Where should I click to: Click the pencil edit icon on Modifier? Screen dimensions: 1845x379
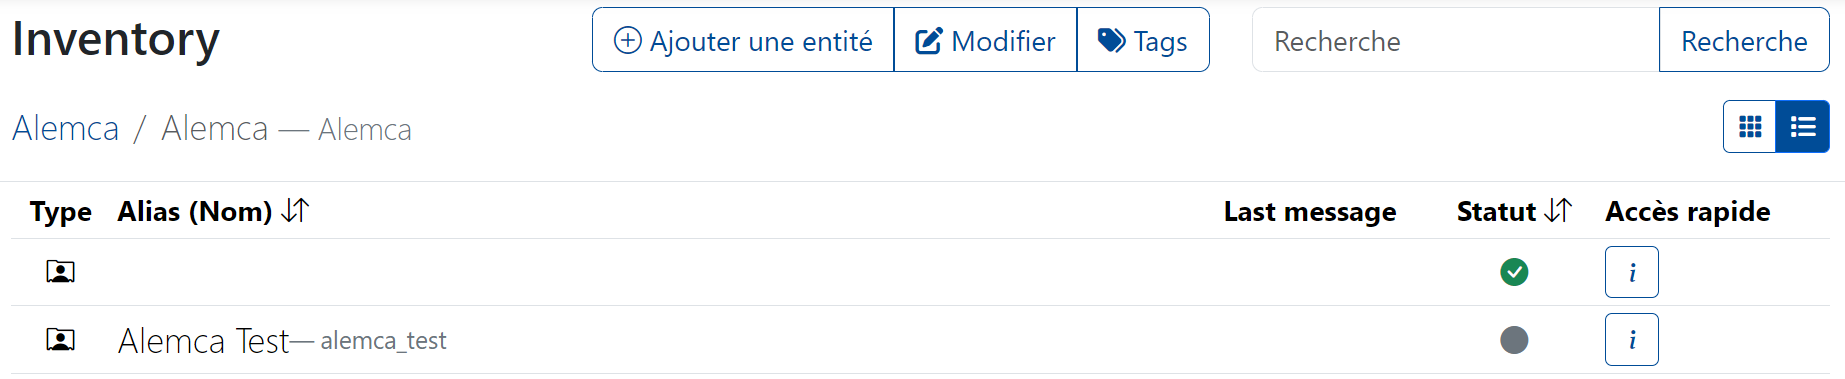coord(929,41)
